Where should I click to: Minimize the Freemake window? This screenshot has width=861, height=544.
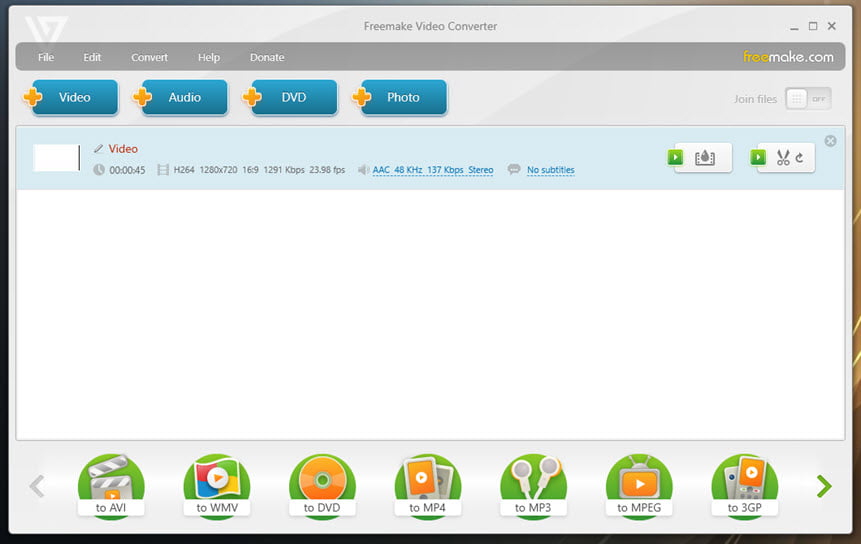coord(794,27)
